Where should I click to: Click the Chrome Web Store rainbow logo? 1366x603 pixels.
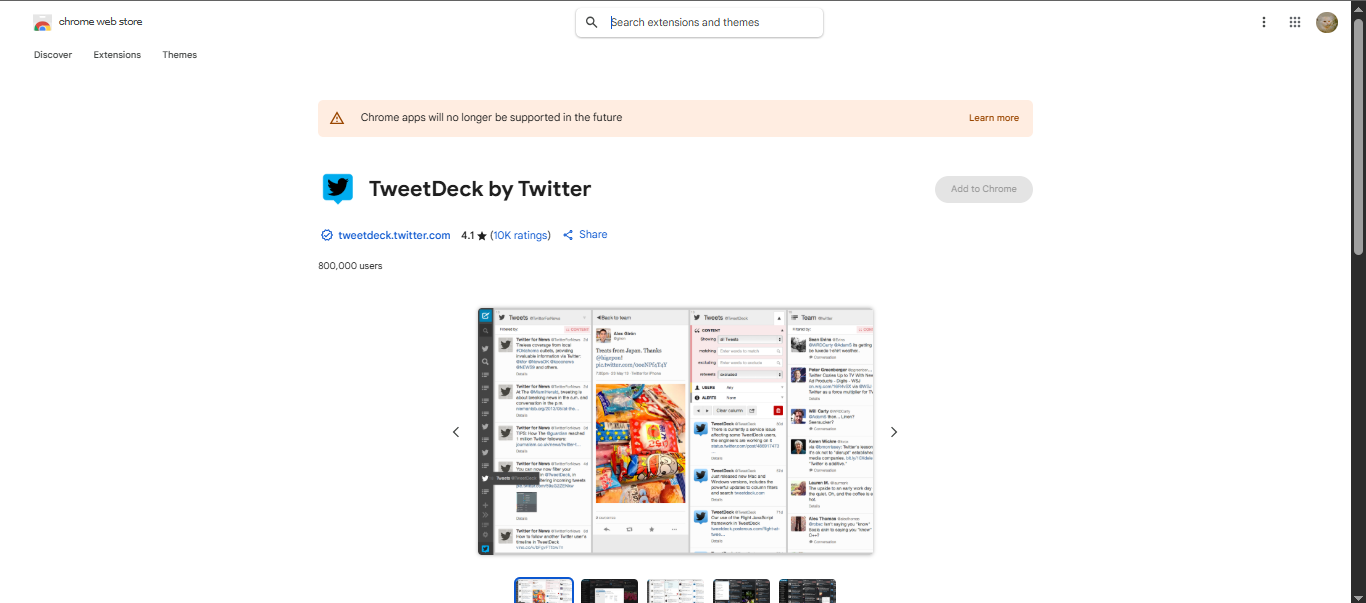tap(42, 22)
